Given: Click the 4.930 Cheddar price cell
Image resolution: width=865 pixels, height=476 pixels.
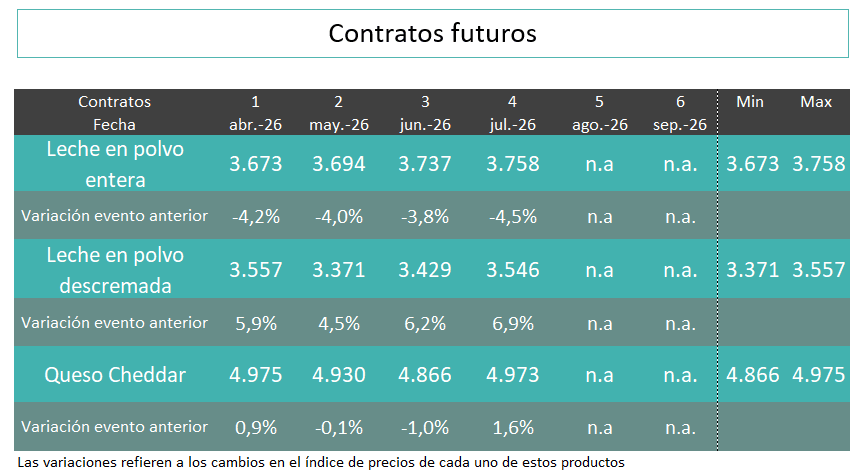Looking at the screenshot, I should 339,376.
